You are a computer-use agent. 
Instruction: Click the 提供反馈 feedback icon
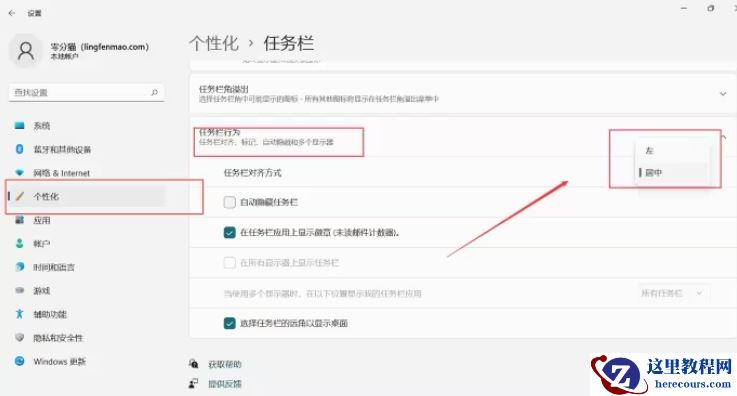pos(193,383)
